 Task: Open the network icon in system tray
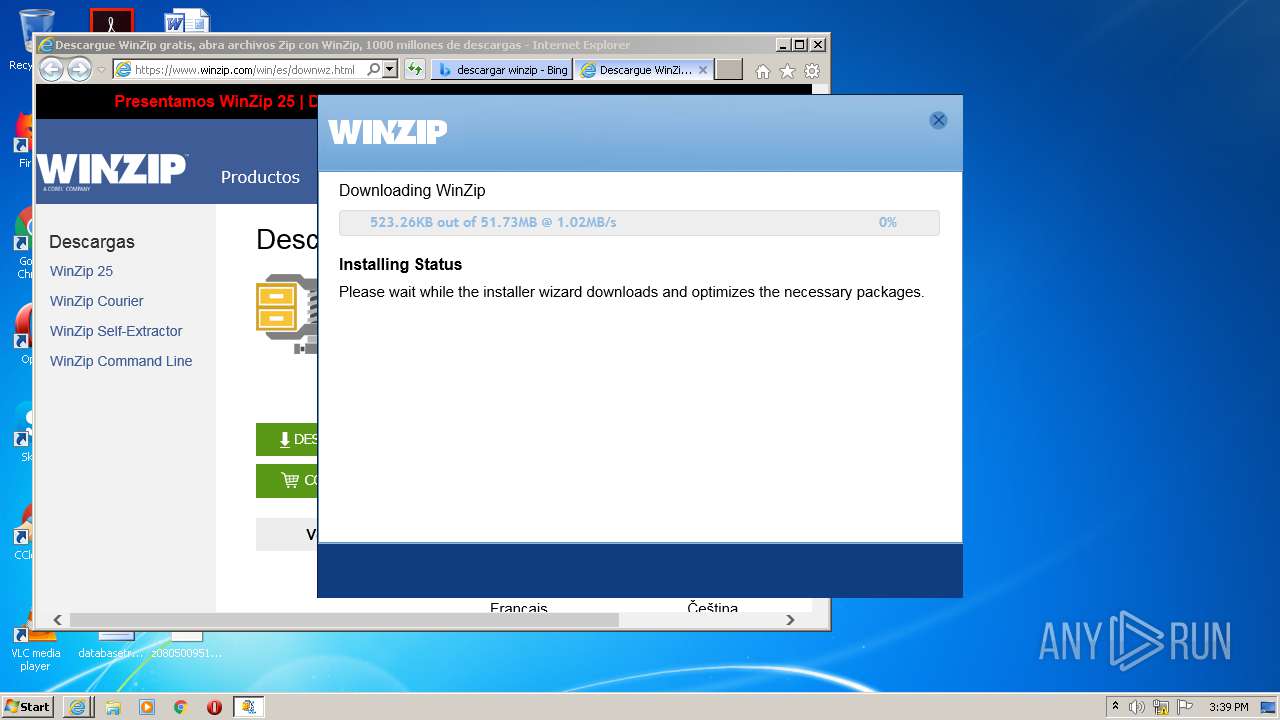[x=1161, y=707]
